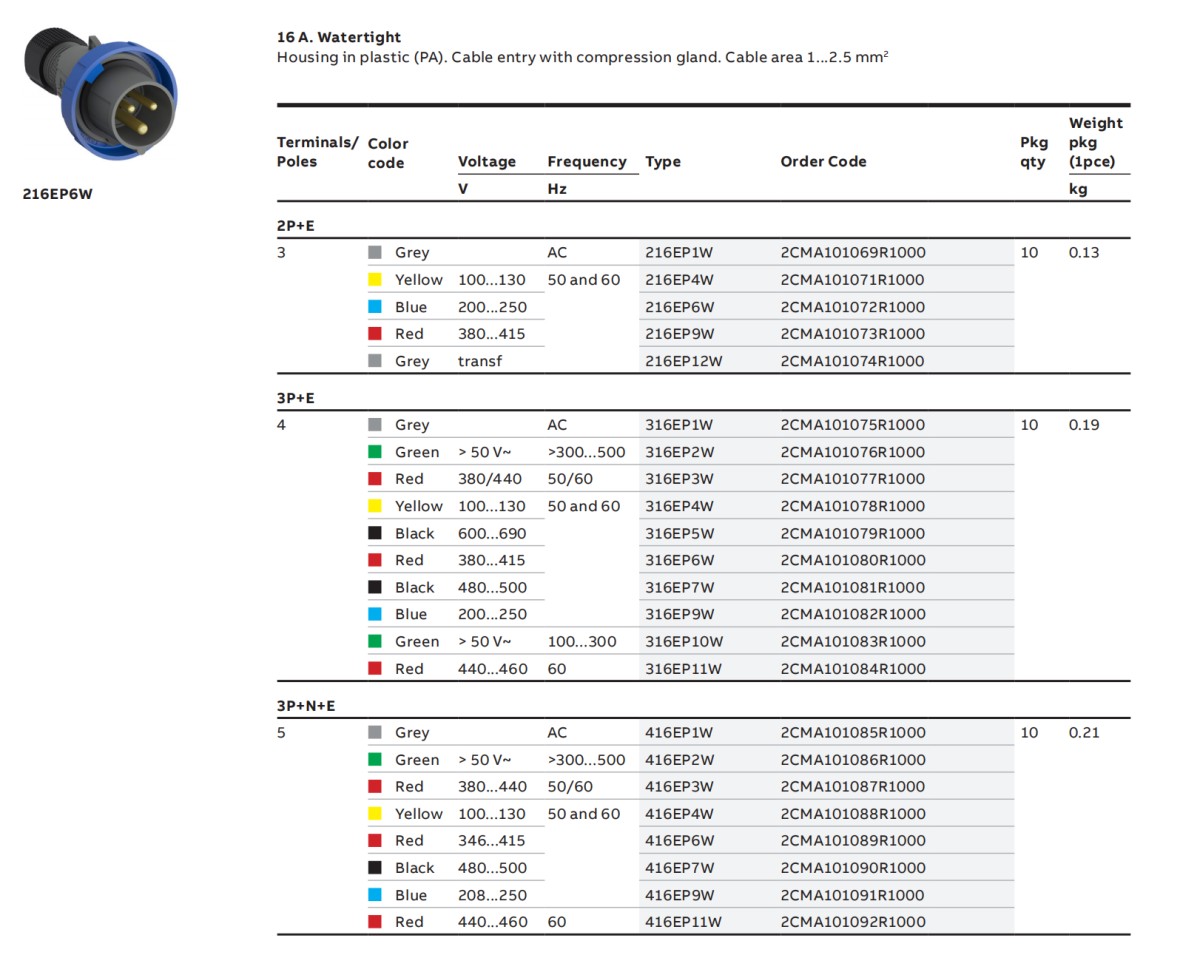Viewport: 1200px width, 958px height.
Task: Click the yellow swatch in the 216EP4W row
Action: click(x=375, y=280)
